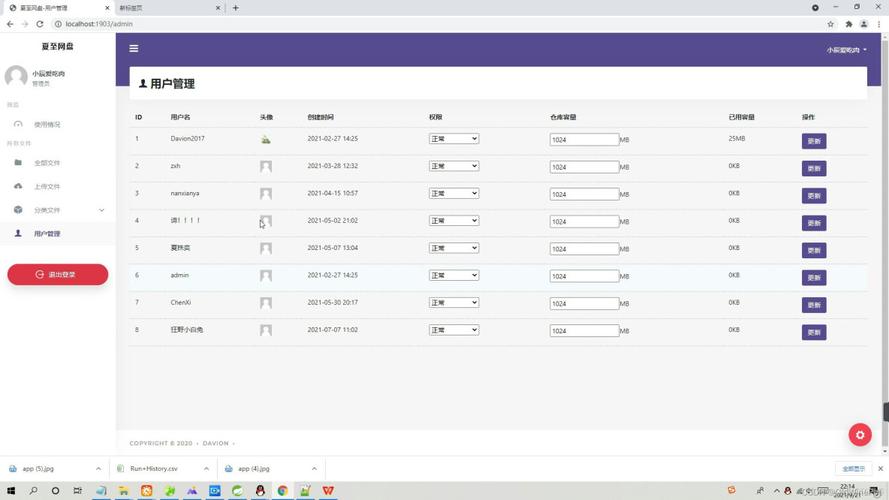The image size is (889, 500).
Task: Open browser extensions puzzle icon
Action: 849,24
